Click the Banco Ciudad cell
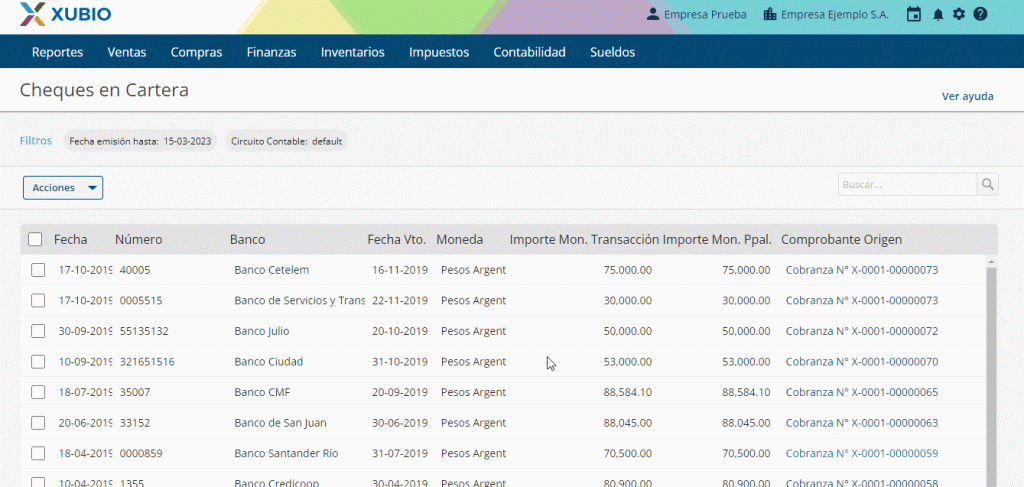The height and width of the screenshot is (487, 1024). click(268, 362)
